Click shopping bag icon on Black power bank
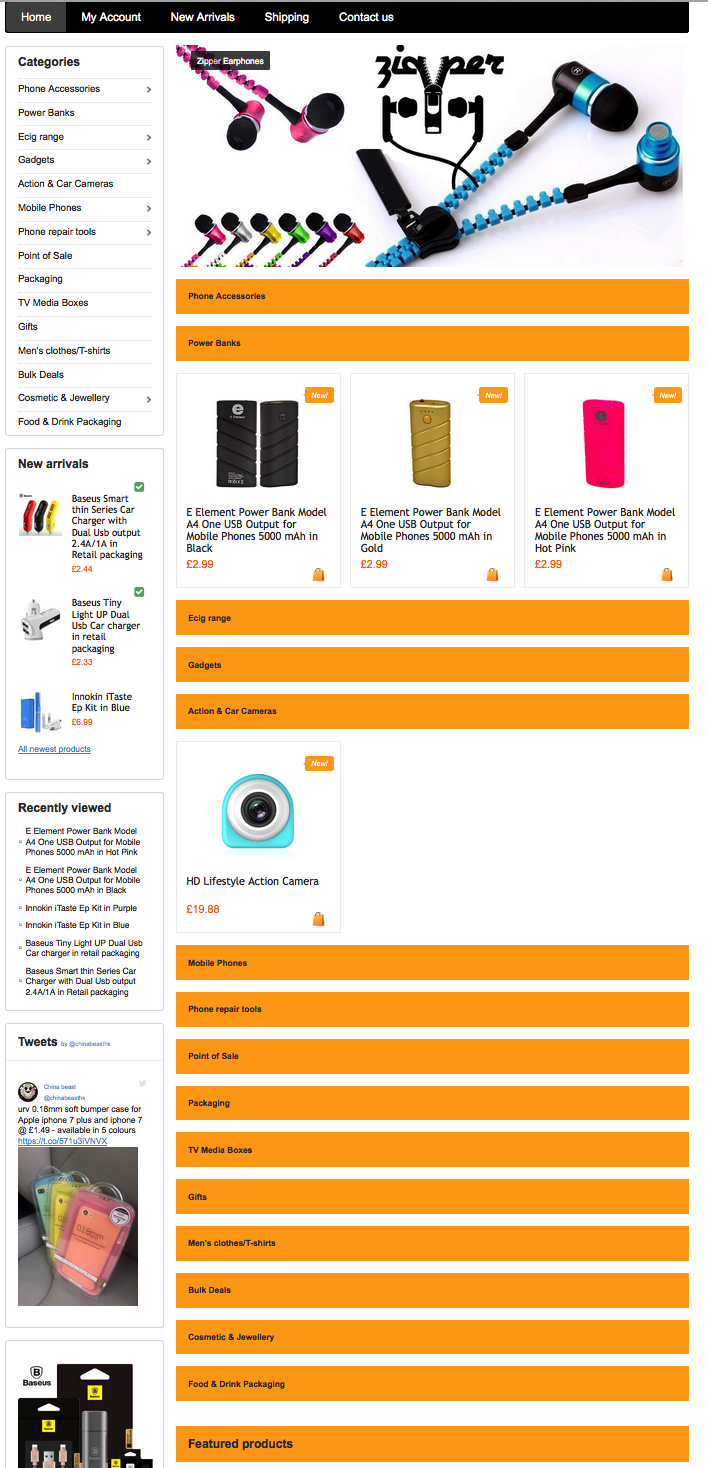 (x=318, y=575)
